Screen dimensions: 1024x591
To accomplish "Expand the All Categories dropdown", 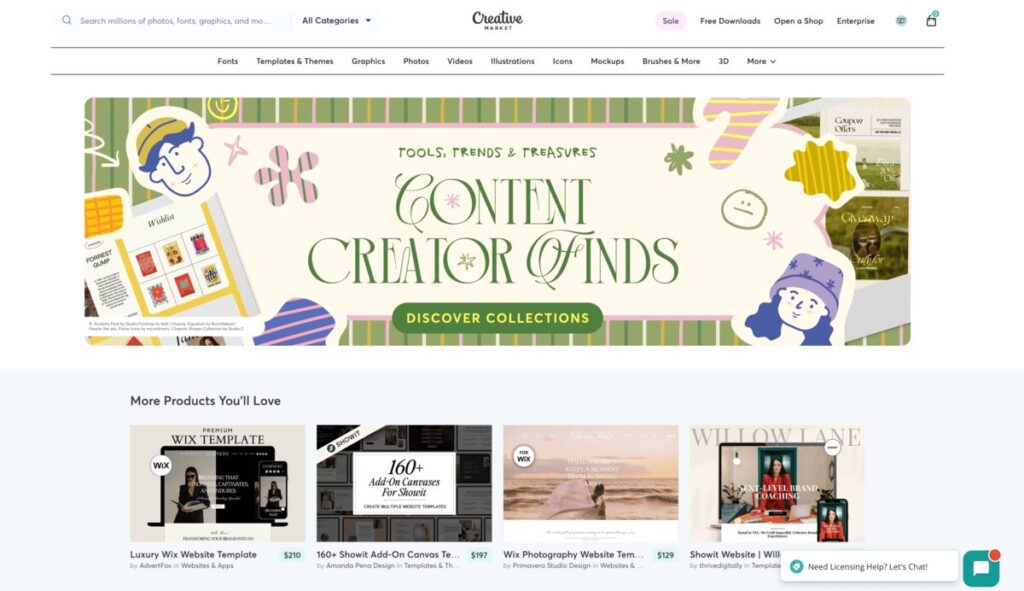I will (x=336, y=21).
